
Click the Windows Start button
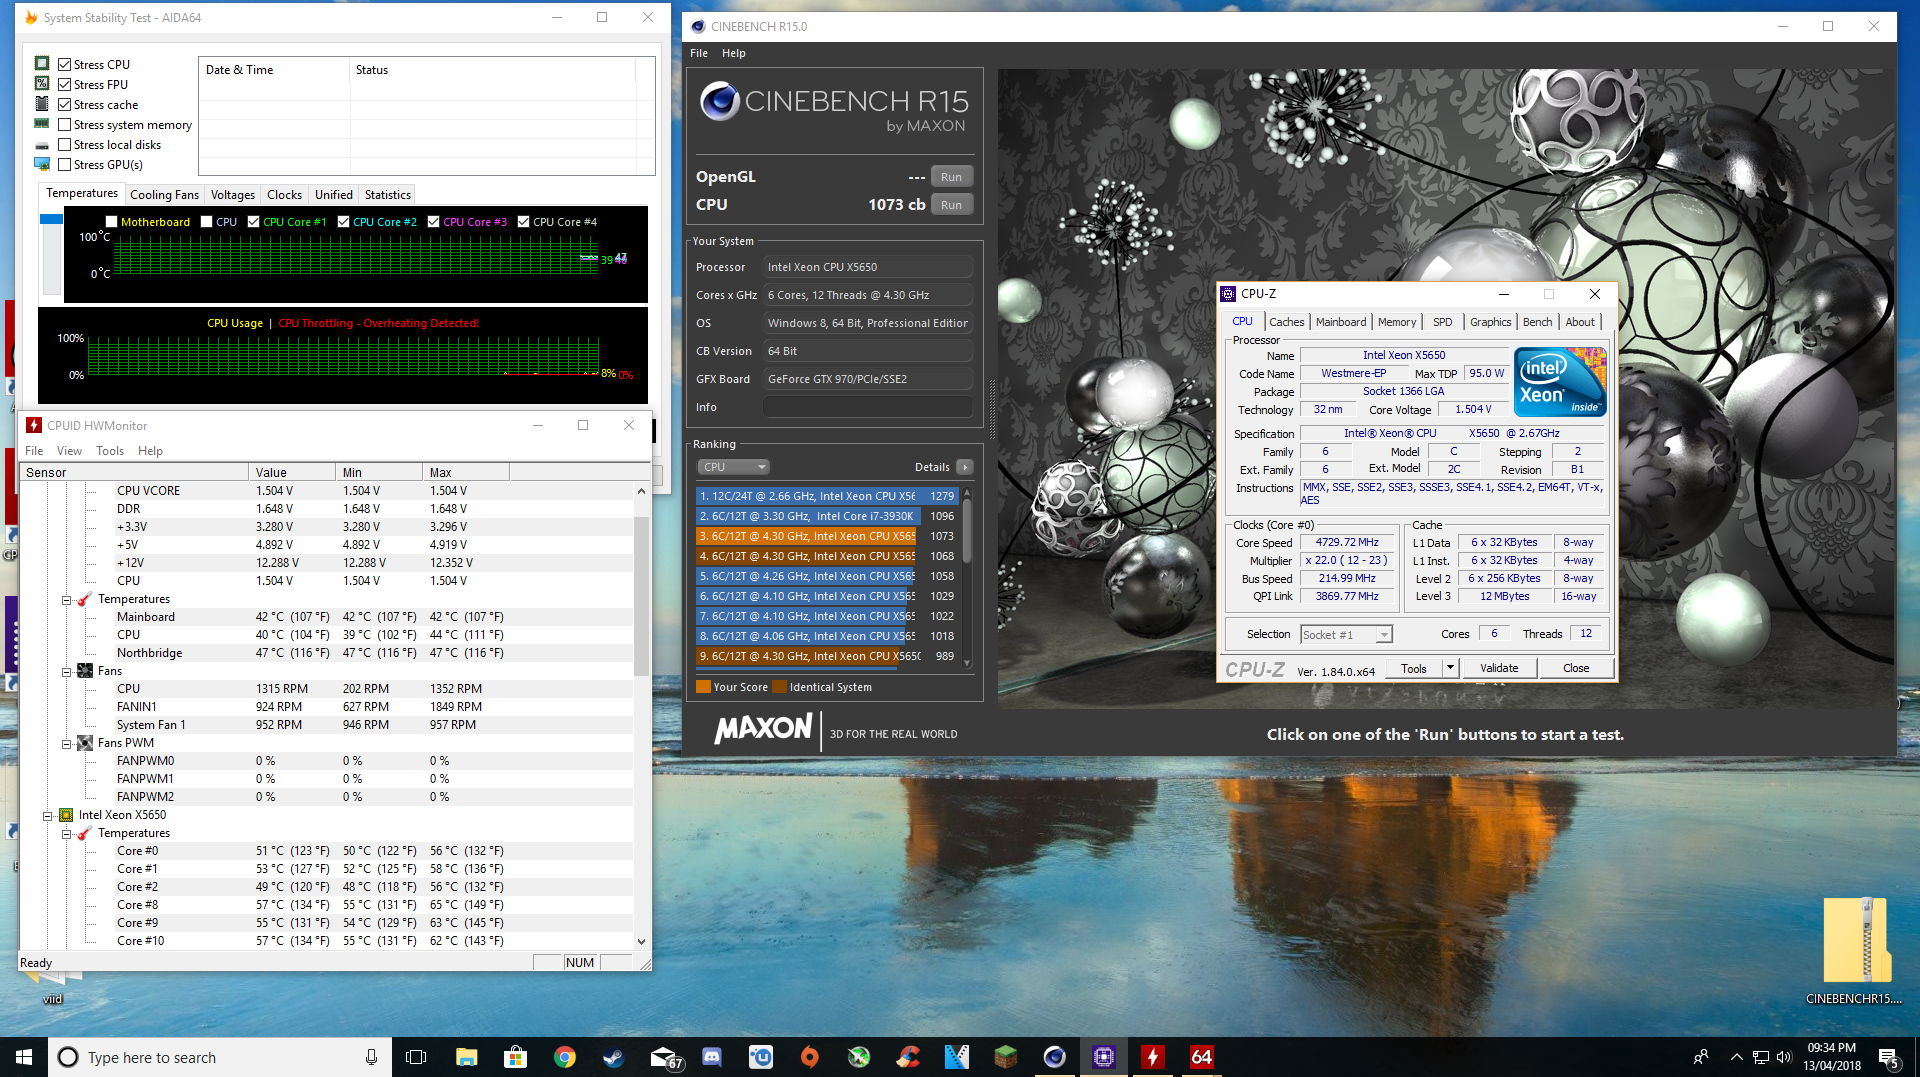pos(24,1057)
